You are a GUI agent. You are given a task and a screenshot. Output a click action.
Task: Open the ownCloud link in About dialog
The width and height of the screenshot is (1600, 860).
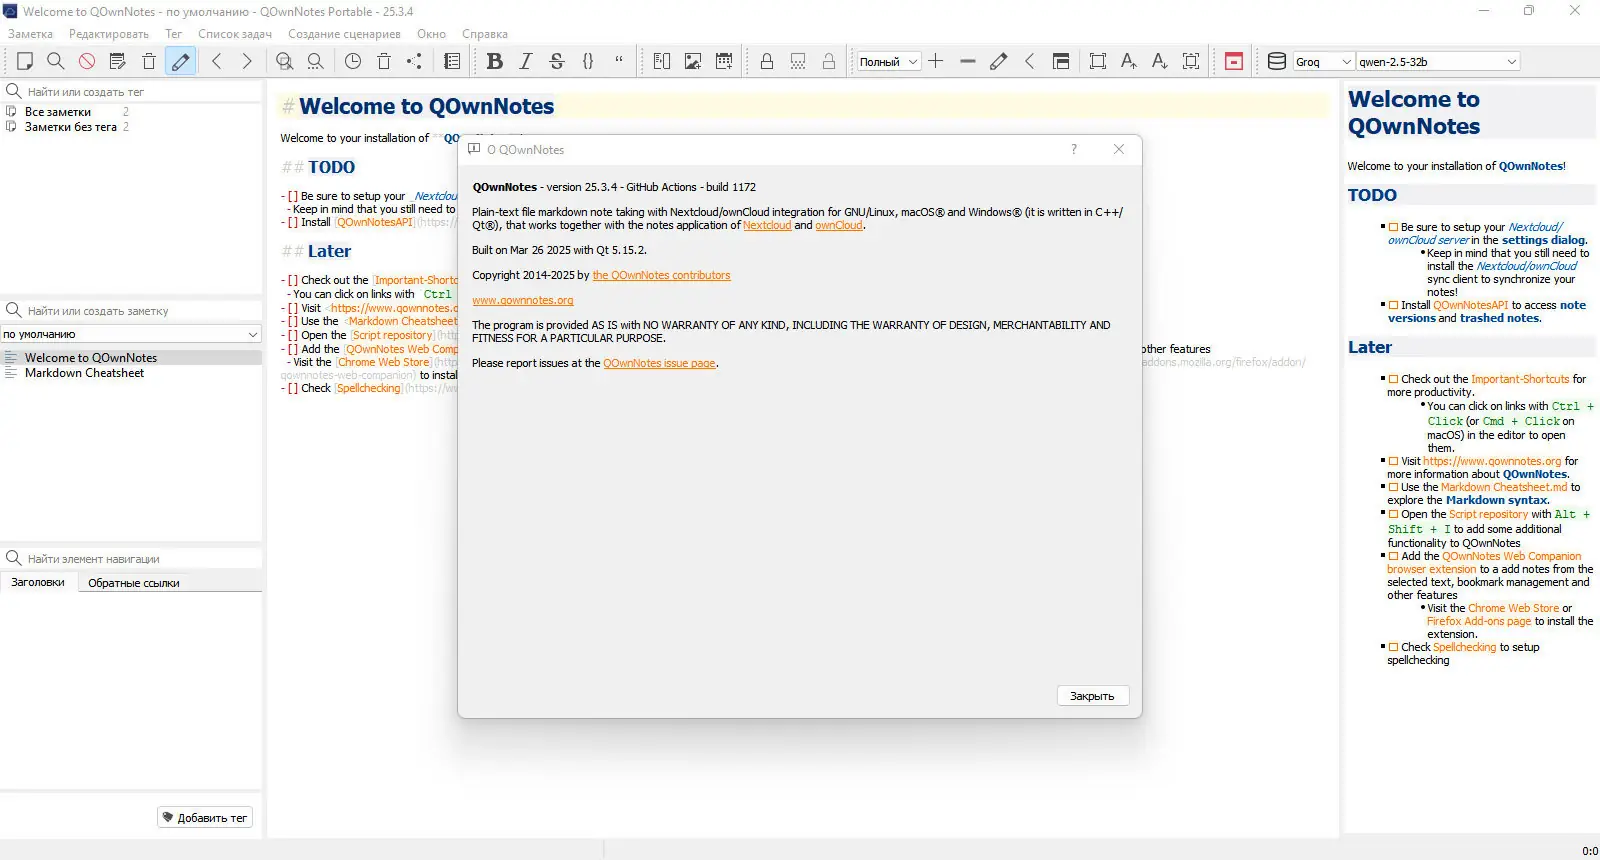coord(839,226)
